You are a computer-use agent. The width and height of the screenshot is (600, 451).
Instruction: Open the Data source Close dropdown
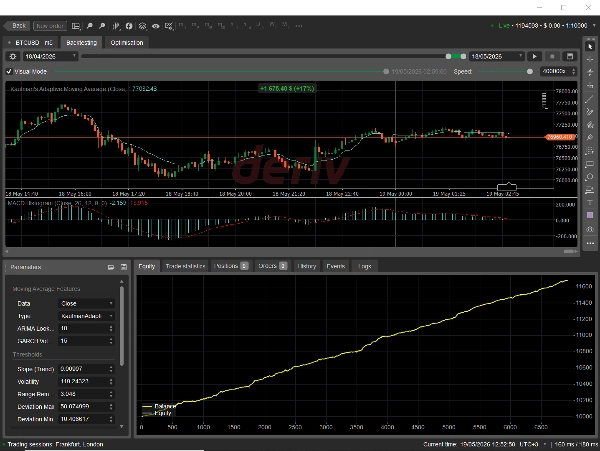[87, 303]
